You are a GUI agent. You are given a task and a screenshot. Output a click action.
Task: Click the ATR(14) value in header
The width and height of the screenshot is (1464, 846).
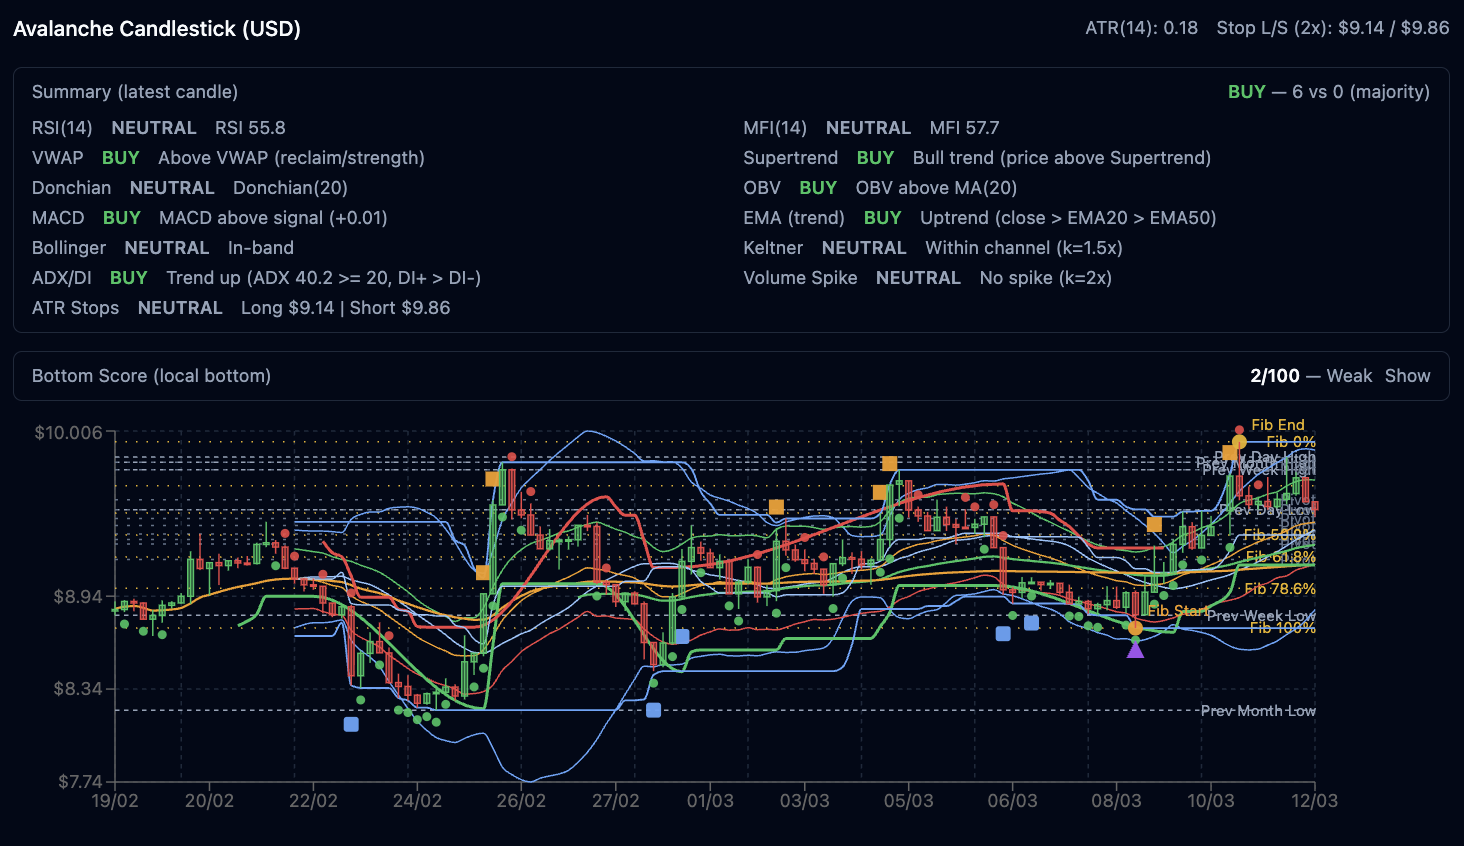tap(1141, 28)
